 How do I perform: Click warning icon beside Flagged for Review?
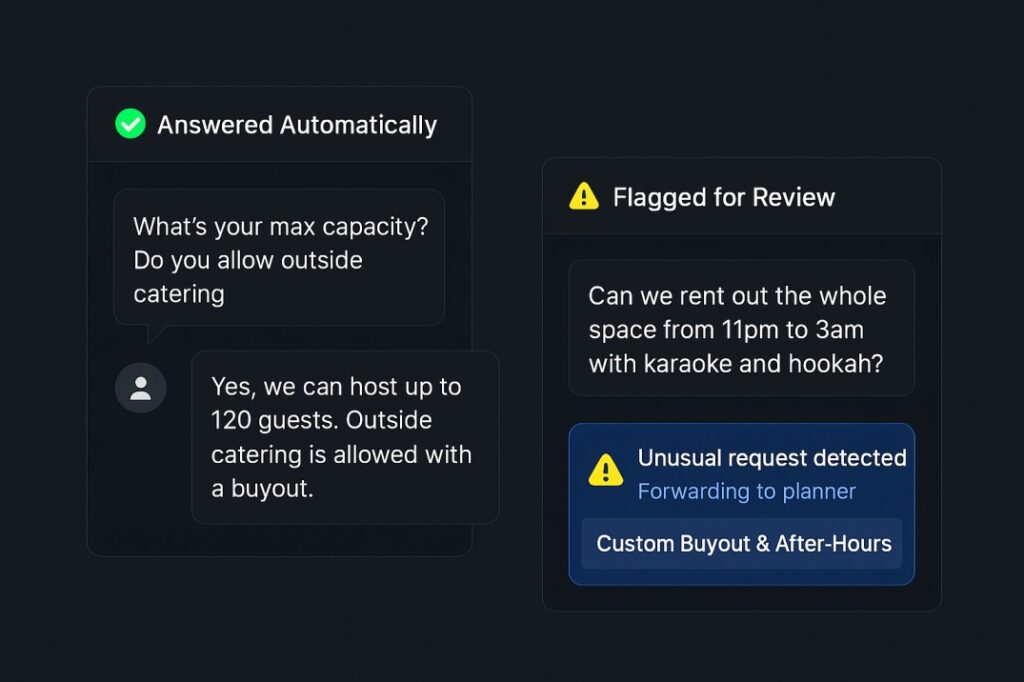584,197
